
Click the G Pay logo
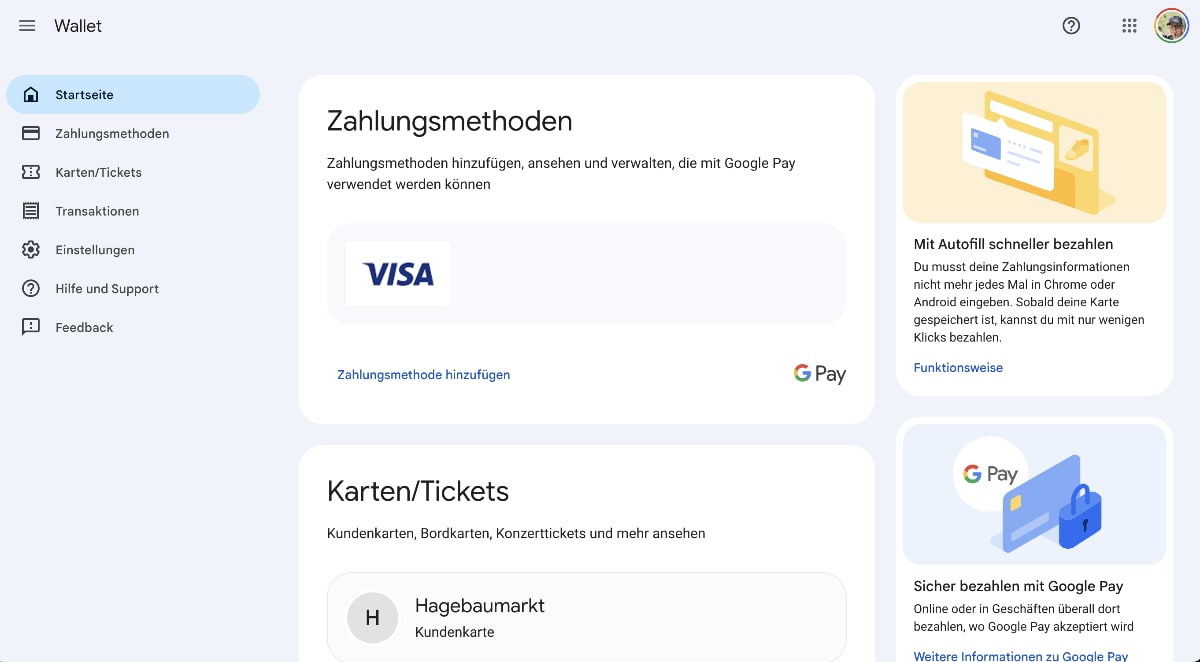[x=819, y=372]
